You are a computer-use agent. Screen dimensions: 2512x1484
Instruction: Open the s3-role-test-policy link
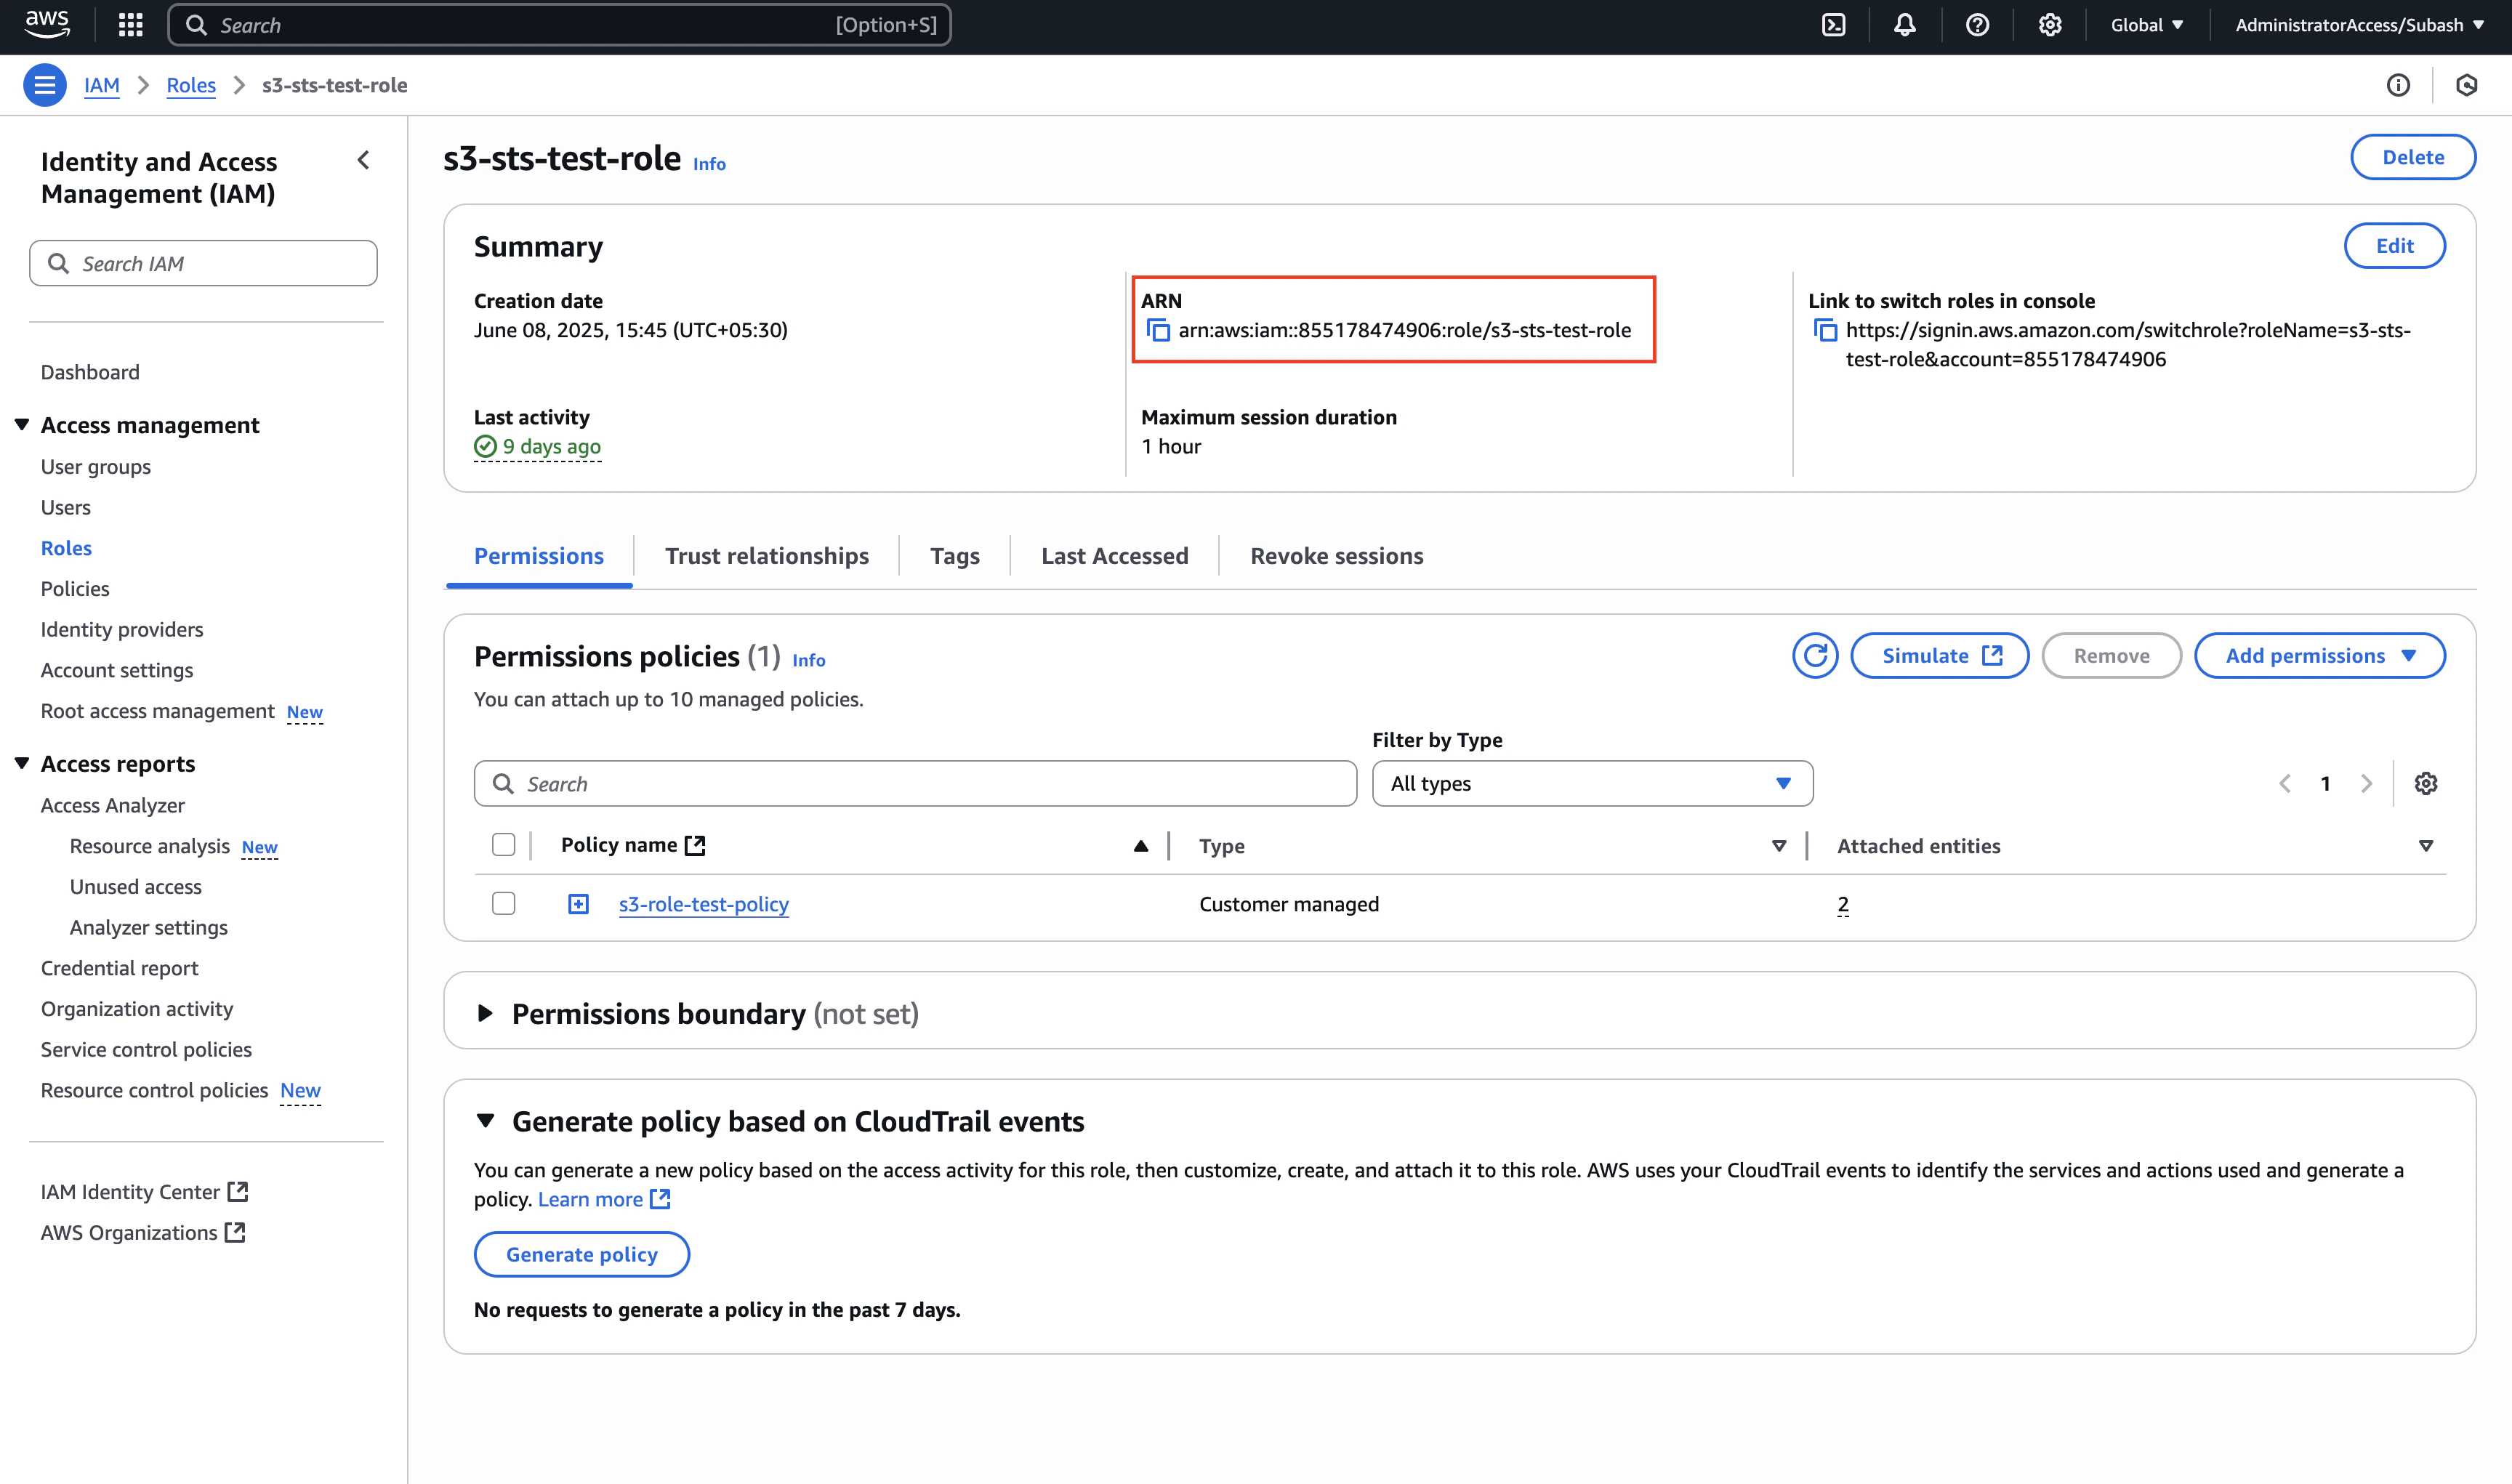[703, 904]
